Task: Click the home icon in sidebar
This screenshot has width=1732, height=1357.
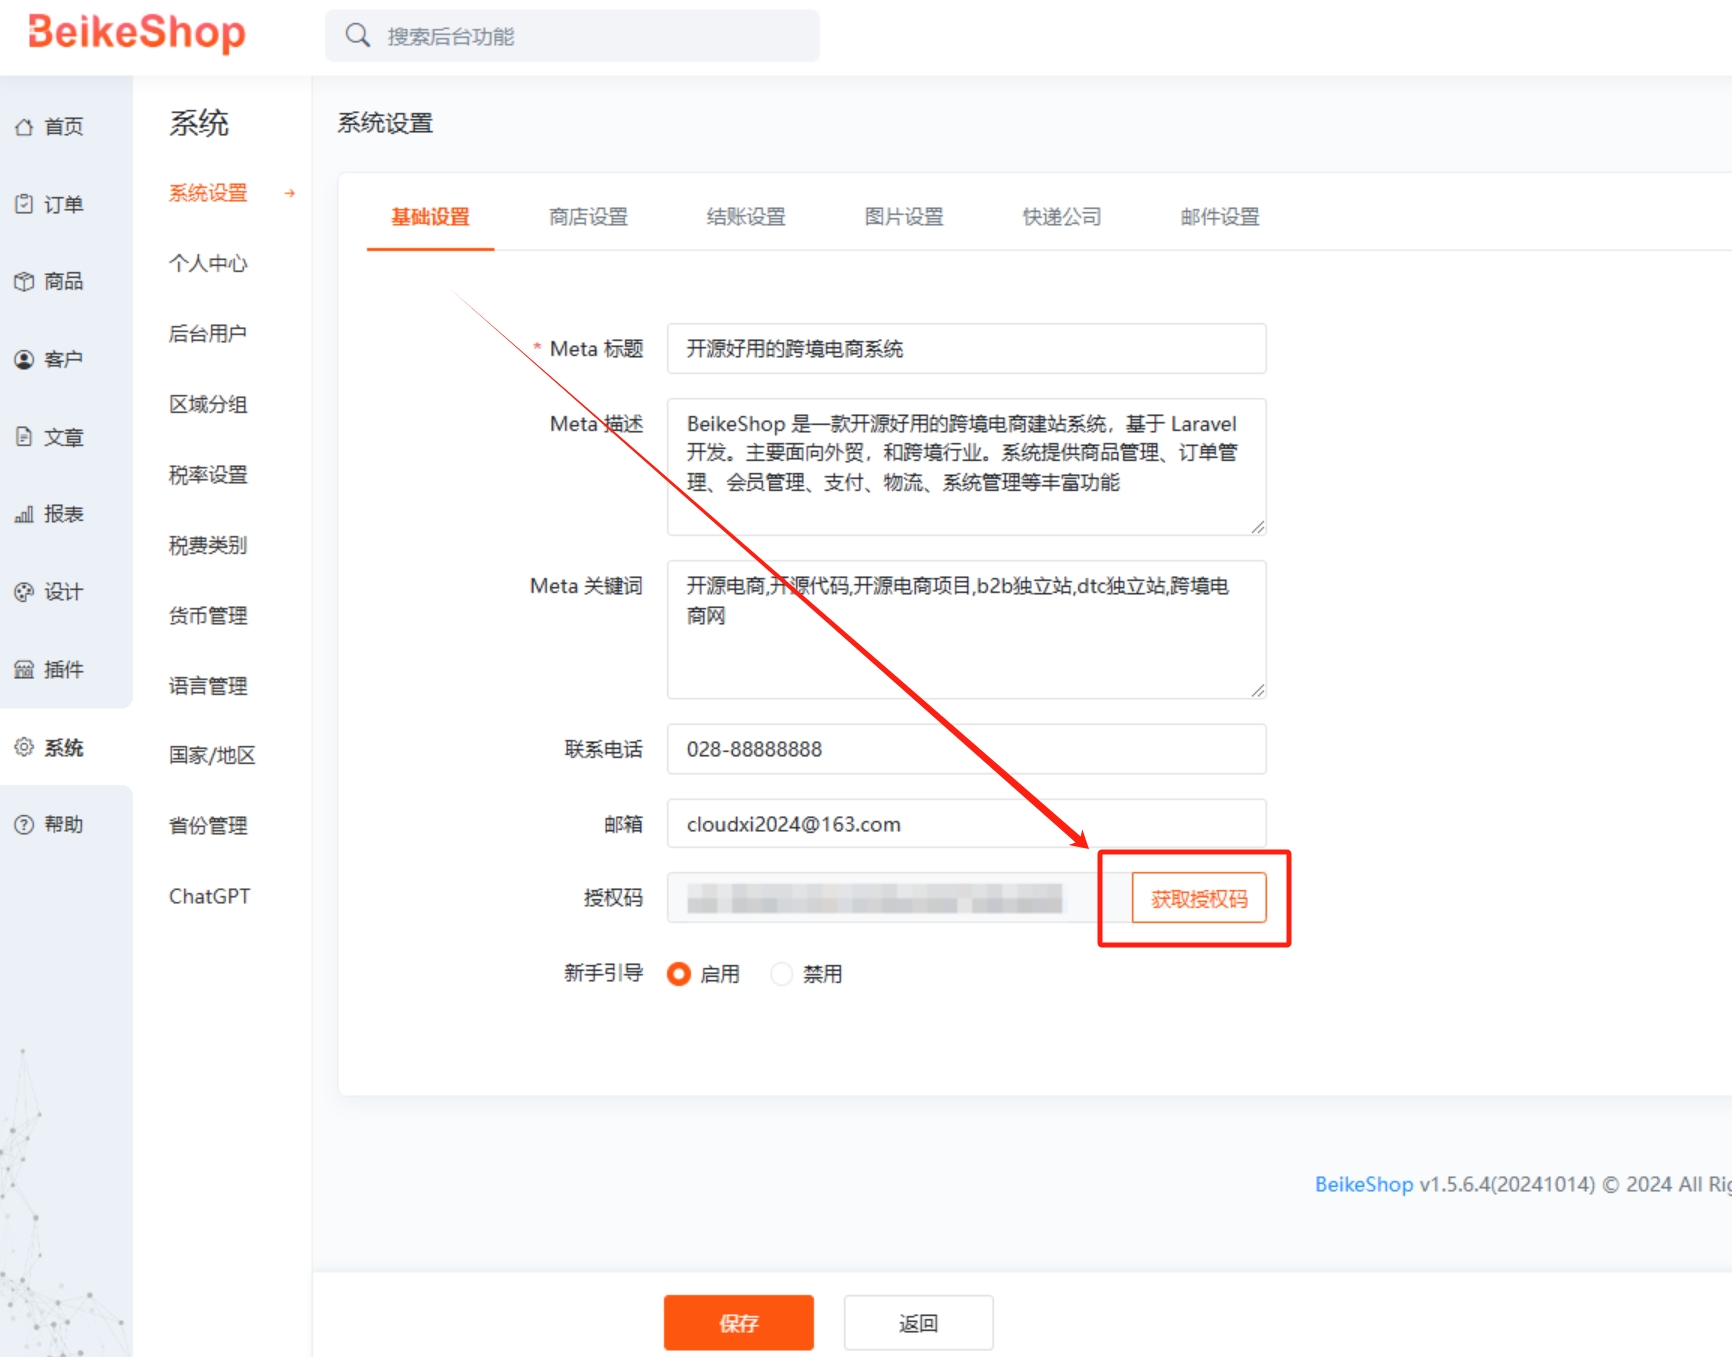Action: point(24,127)
